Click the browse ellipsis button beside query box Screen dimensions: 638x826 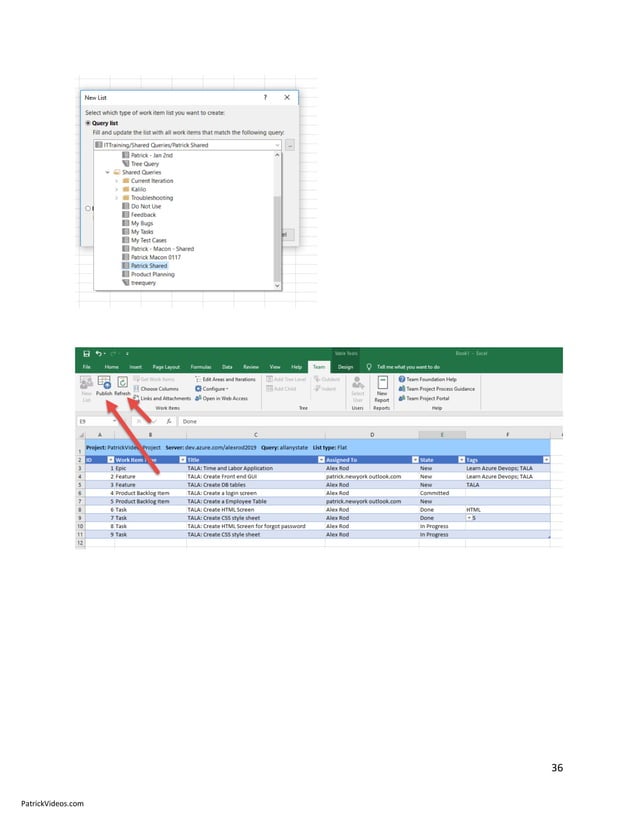[x=290, y=145]
